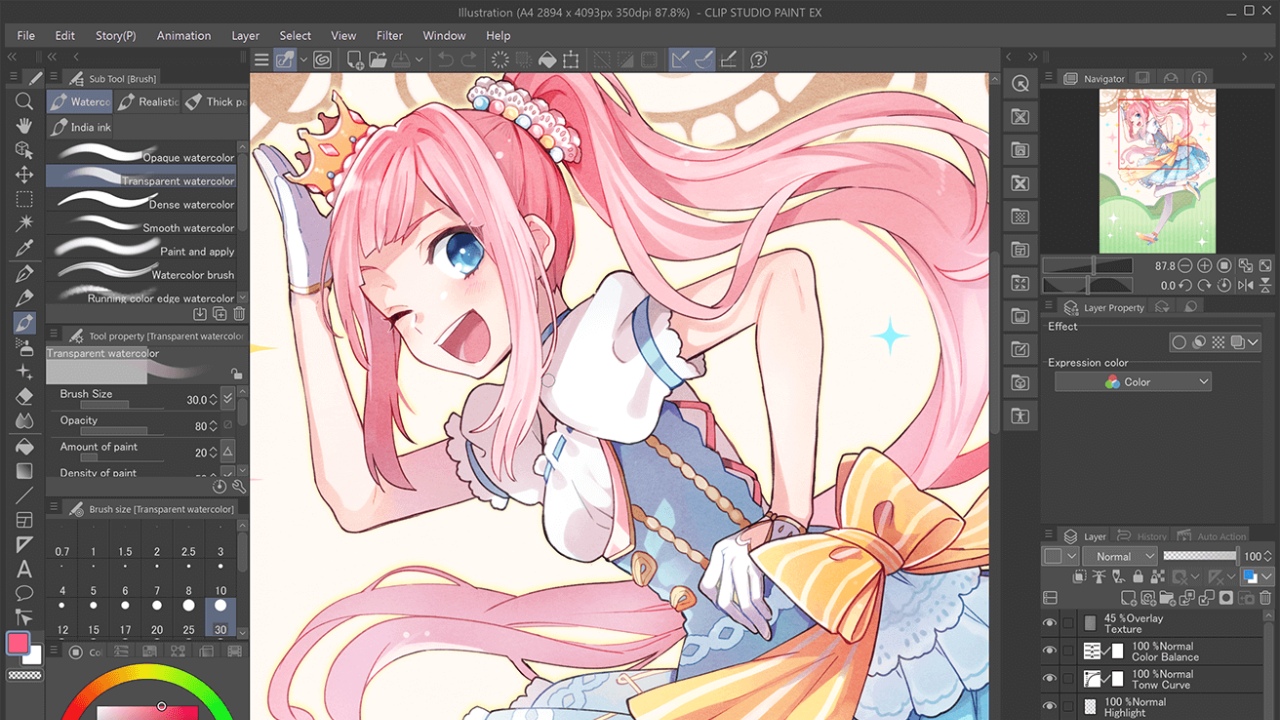The width and height of the screenshot is (1280, 720).
Task: Create a layer mask
Action: [1226, 598]
